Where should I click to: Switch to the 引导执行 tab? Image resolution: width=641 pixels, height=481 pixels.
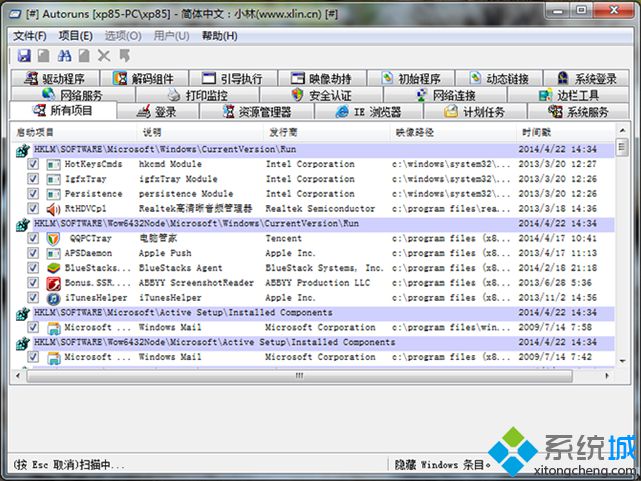point(233,78)
